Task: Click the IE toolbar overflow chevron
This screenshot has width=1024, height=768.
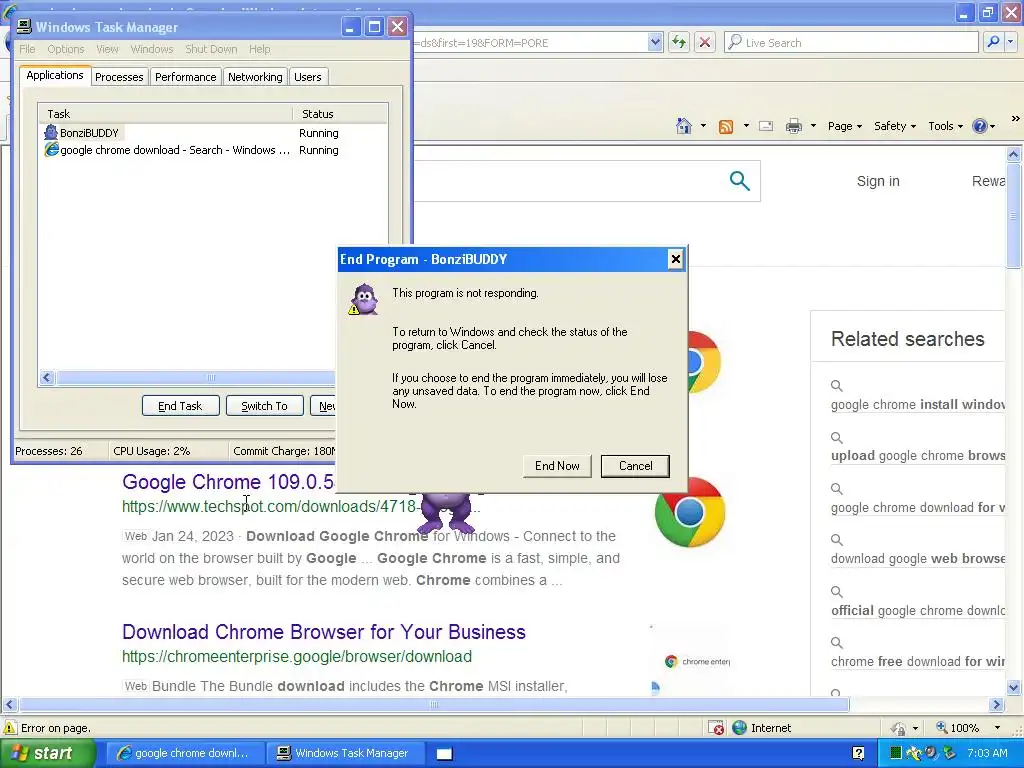Action: click(x=1015, y=119)
